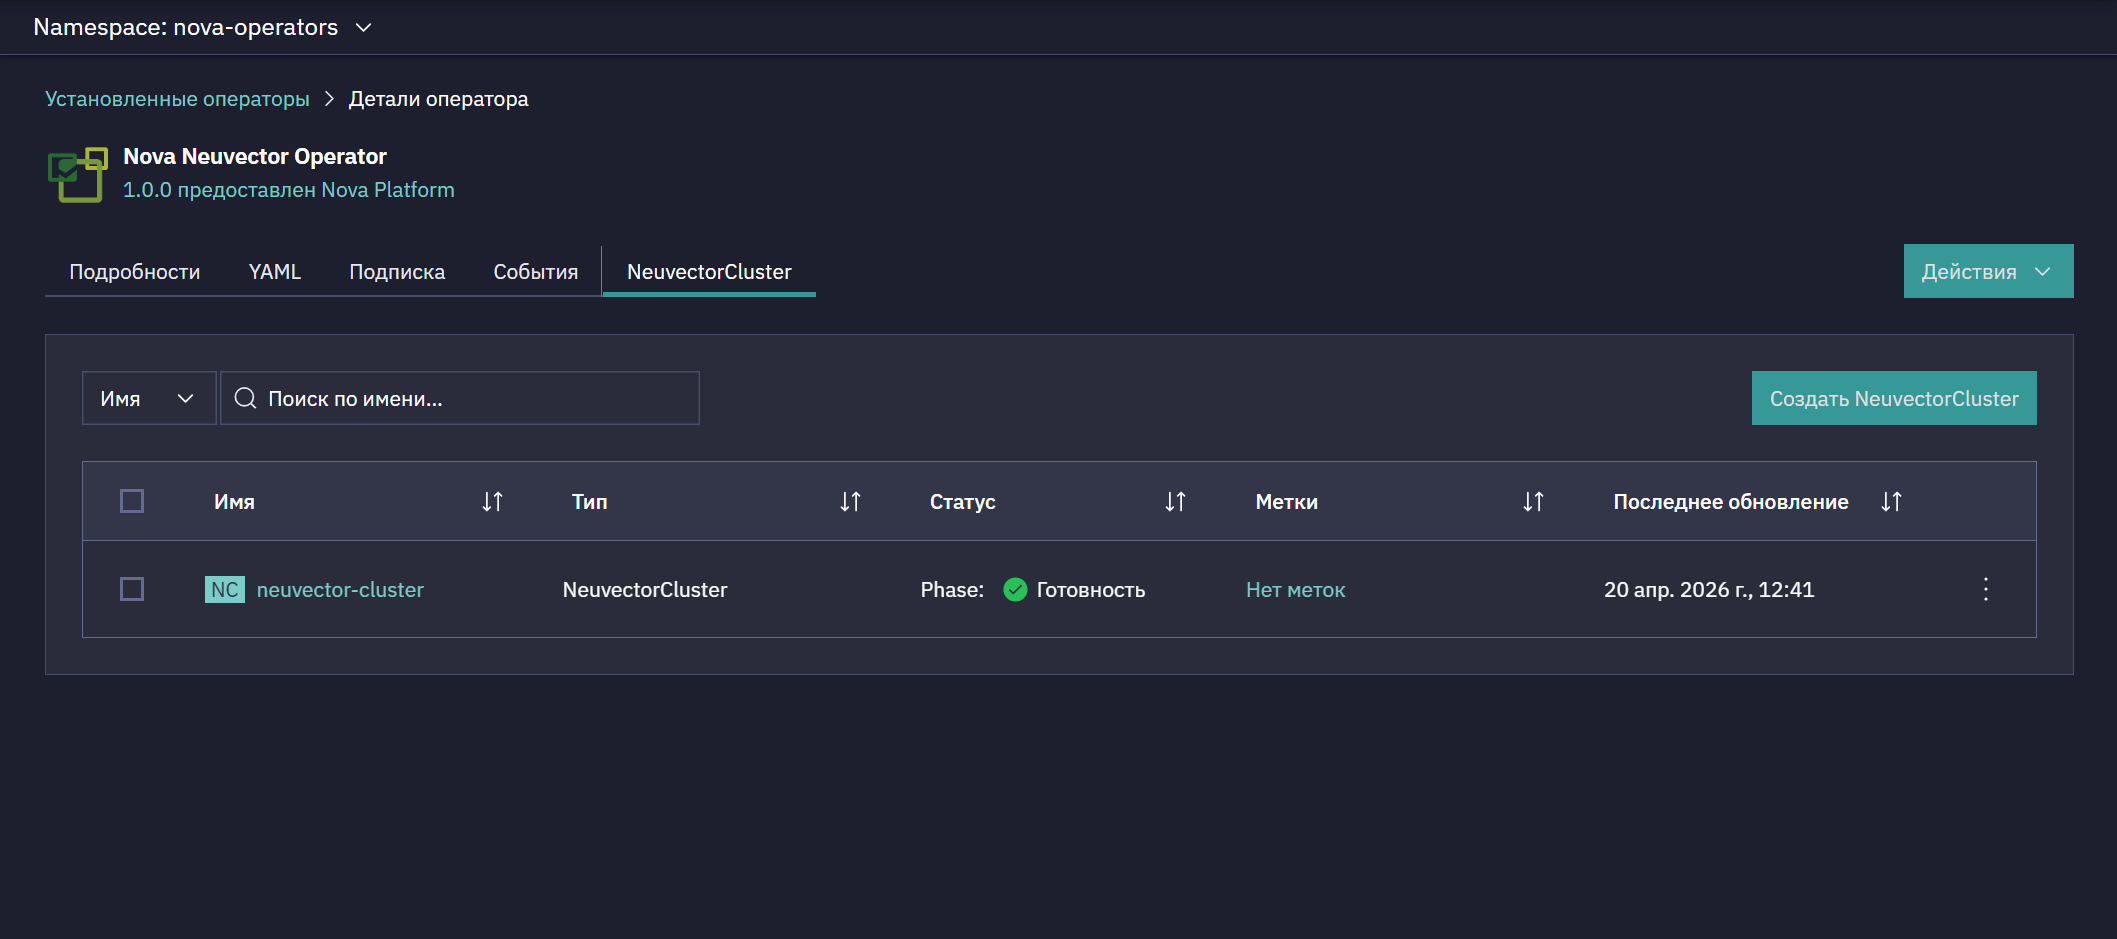Viewport: 2117px width, 939px height.
Task: Switch to the События tab
Action: tap(535, 272)
